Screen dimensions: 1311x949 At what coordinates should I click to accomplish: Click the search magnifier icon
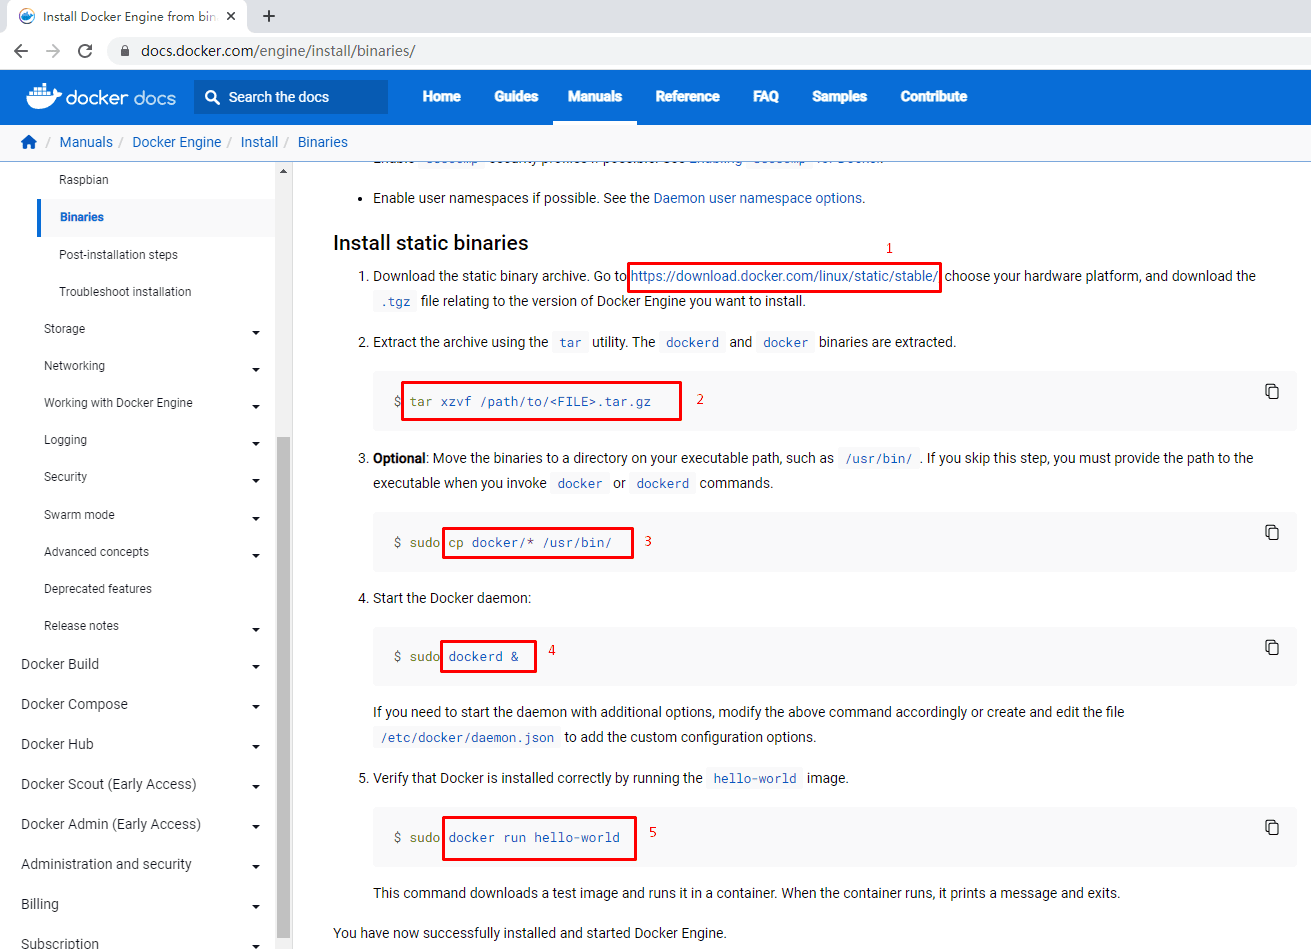(x=212, y=97)
